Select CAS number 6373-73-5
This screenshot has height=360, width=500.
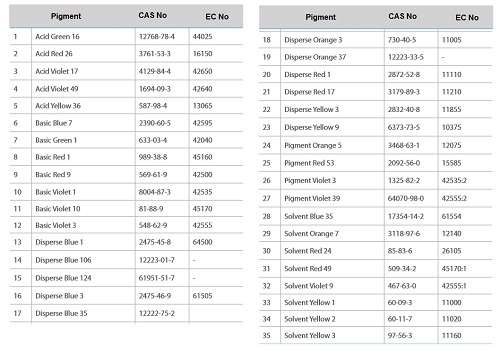[x=404, y=127]
